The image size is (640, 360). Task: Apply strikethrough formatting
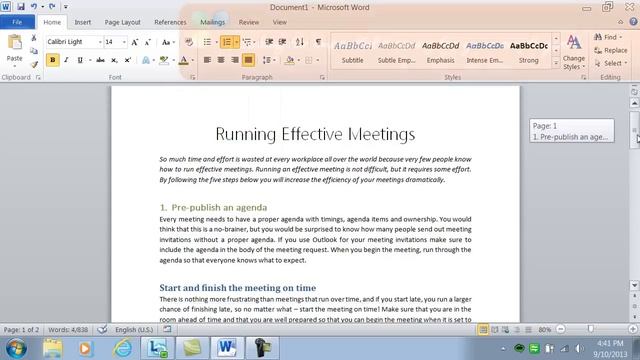[x=100, y=60]
